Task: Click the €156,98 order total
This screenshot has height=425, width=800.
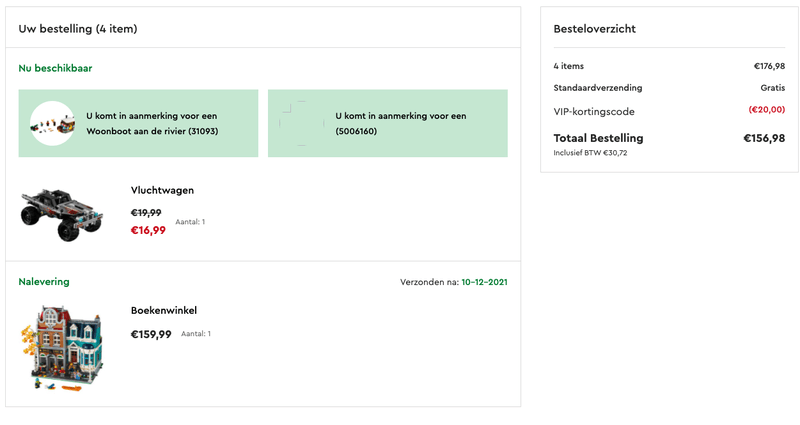Action: pos(764,138)
